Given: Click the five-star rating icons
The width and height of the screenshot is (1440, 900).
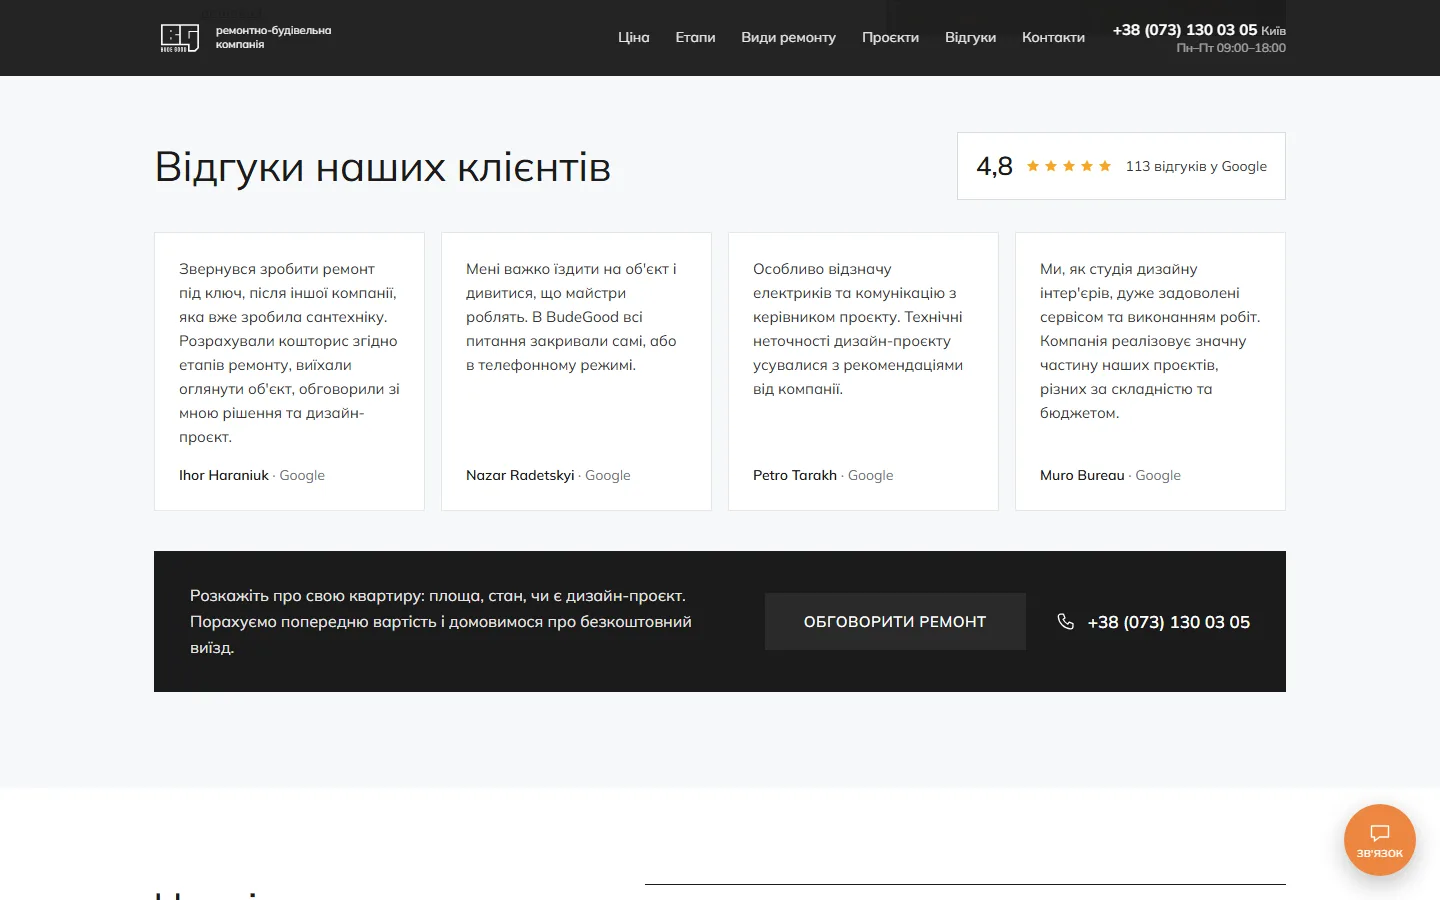Looking at the screenshot, I should click(1069, 166).
